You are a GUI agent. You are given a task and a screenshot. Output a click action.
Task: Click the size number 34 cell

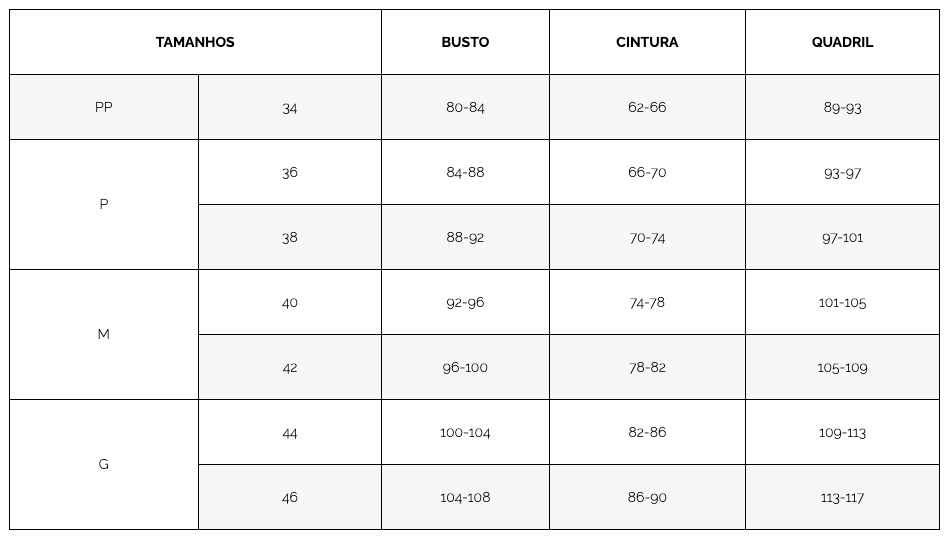[290, 107]
